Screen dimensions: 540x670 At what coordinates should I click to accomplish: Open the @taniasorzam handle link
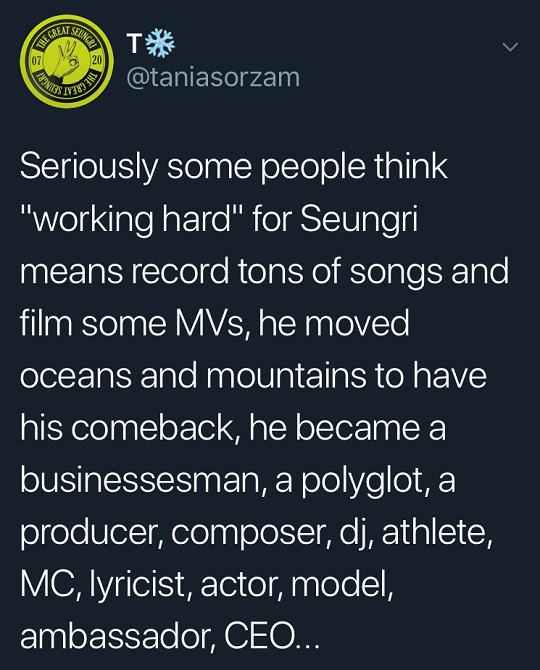[213, 78]
